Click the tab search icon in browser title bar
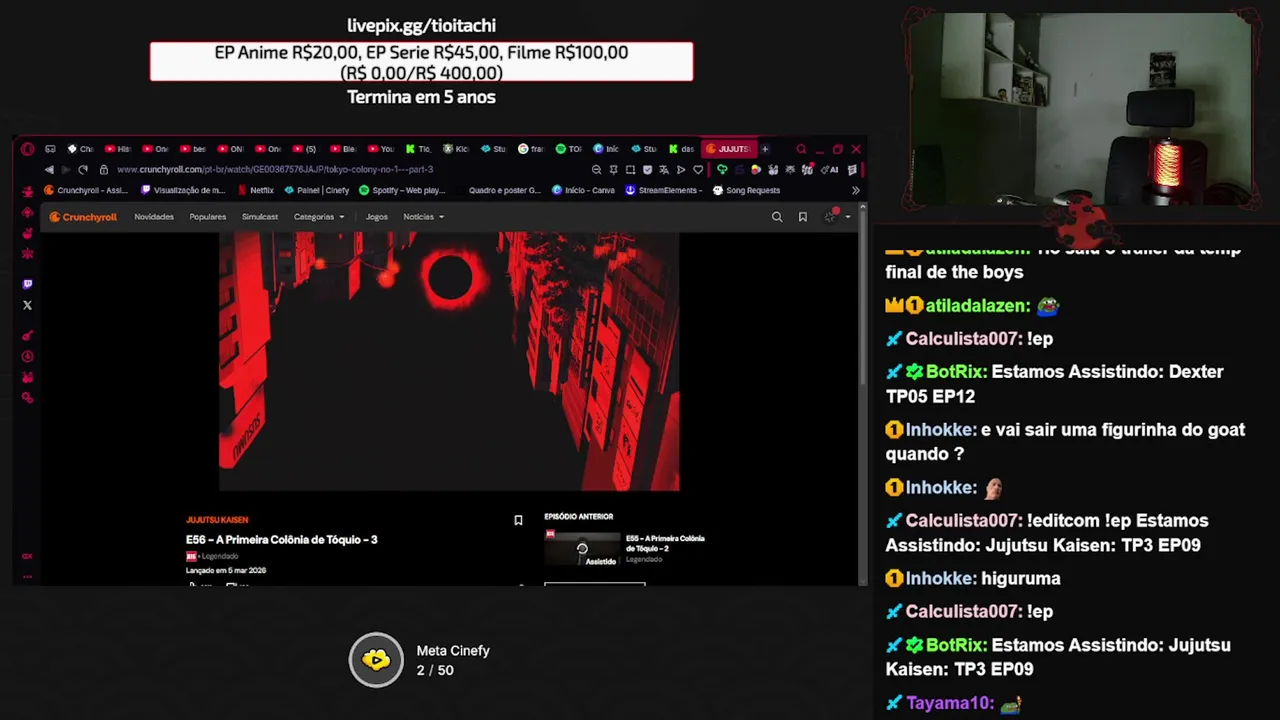Viewport: 1280px width, 720px height. click(801, 149)
